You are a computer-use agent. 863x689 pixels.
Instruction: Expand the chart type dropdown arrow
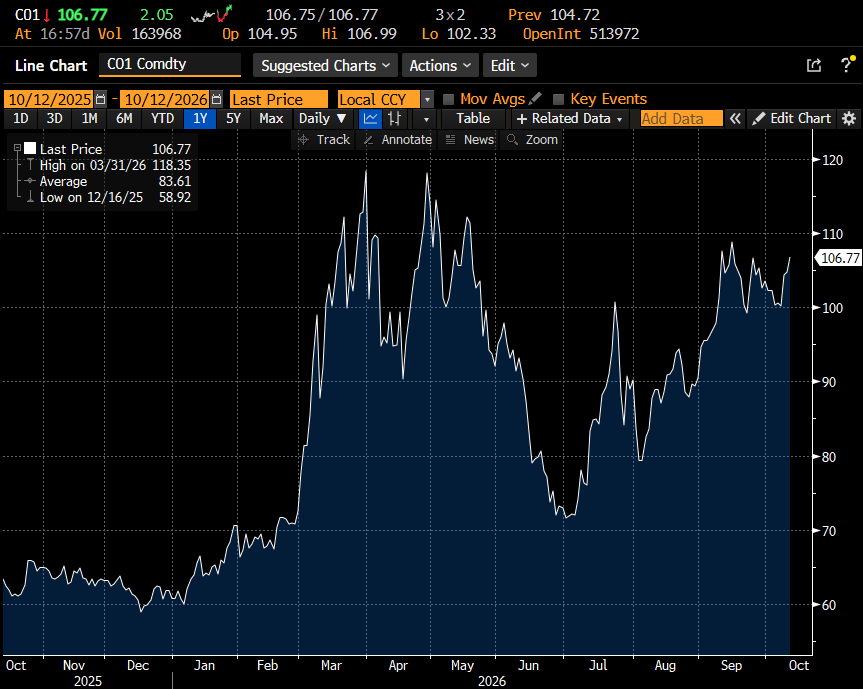tap(425, 119)
